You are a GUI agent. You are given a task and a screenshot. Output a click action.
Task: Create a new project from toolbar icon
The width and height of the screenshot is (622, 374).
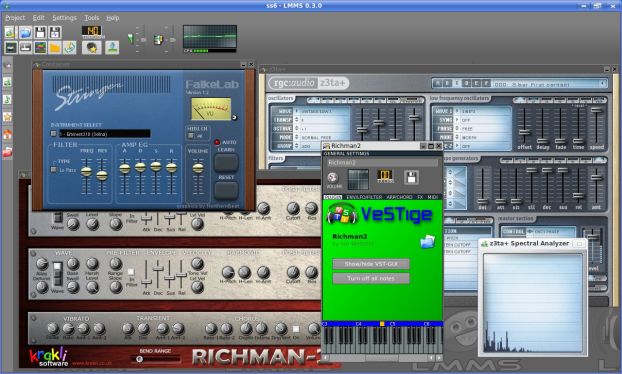point(10,33)
